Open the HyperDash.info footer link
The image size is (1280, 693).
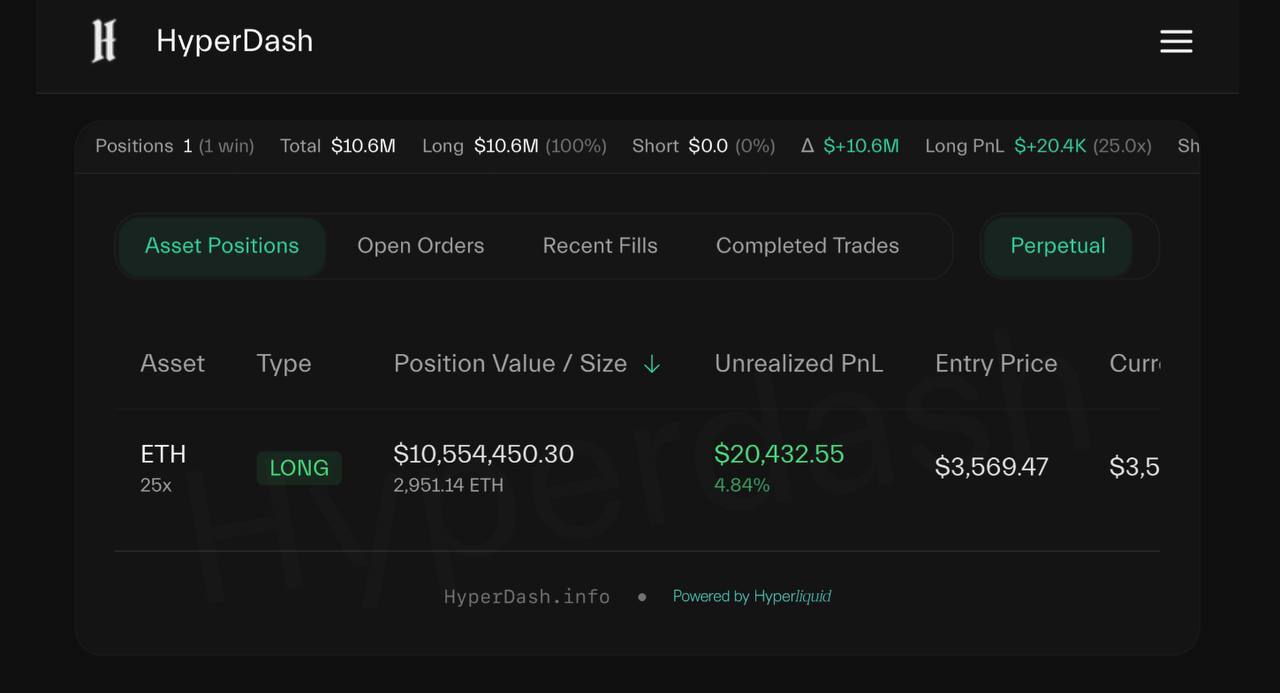527,597
